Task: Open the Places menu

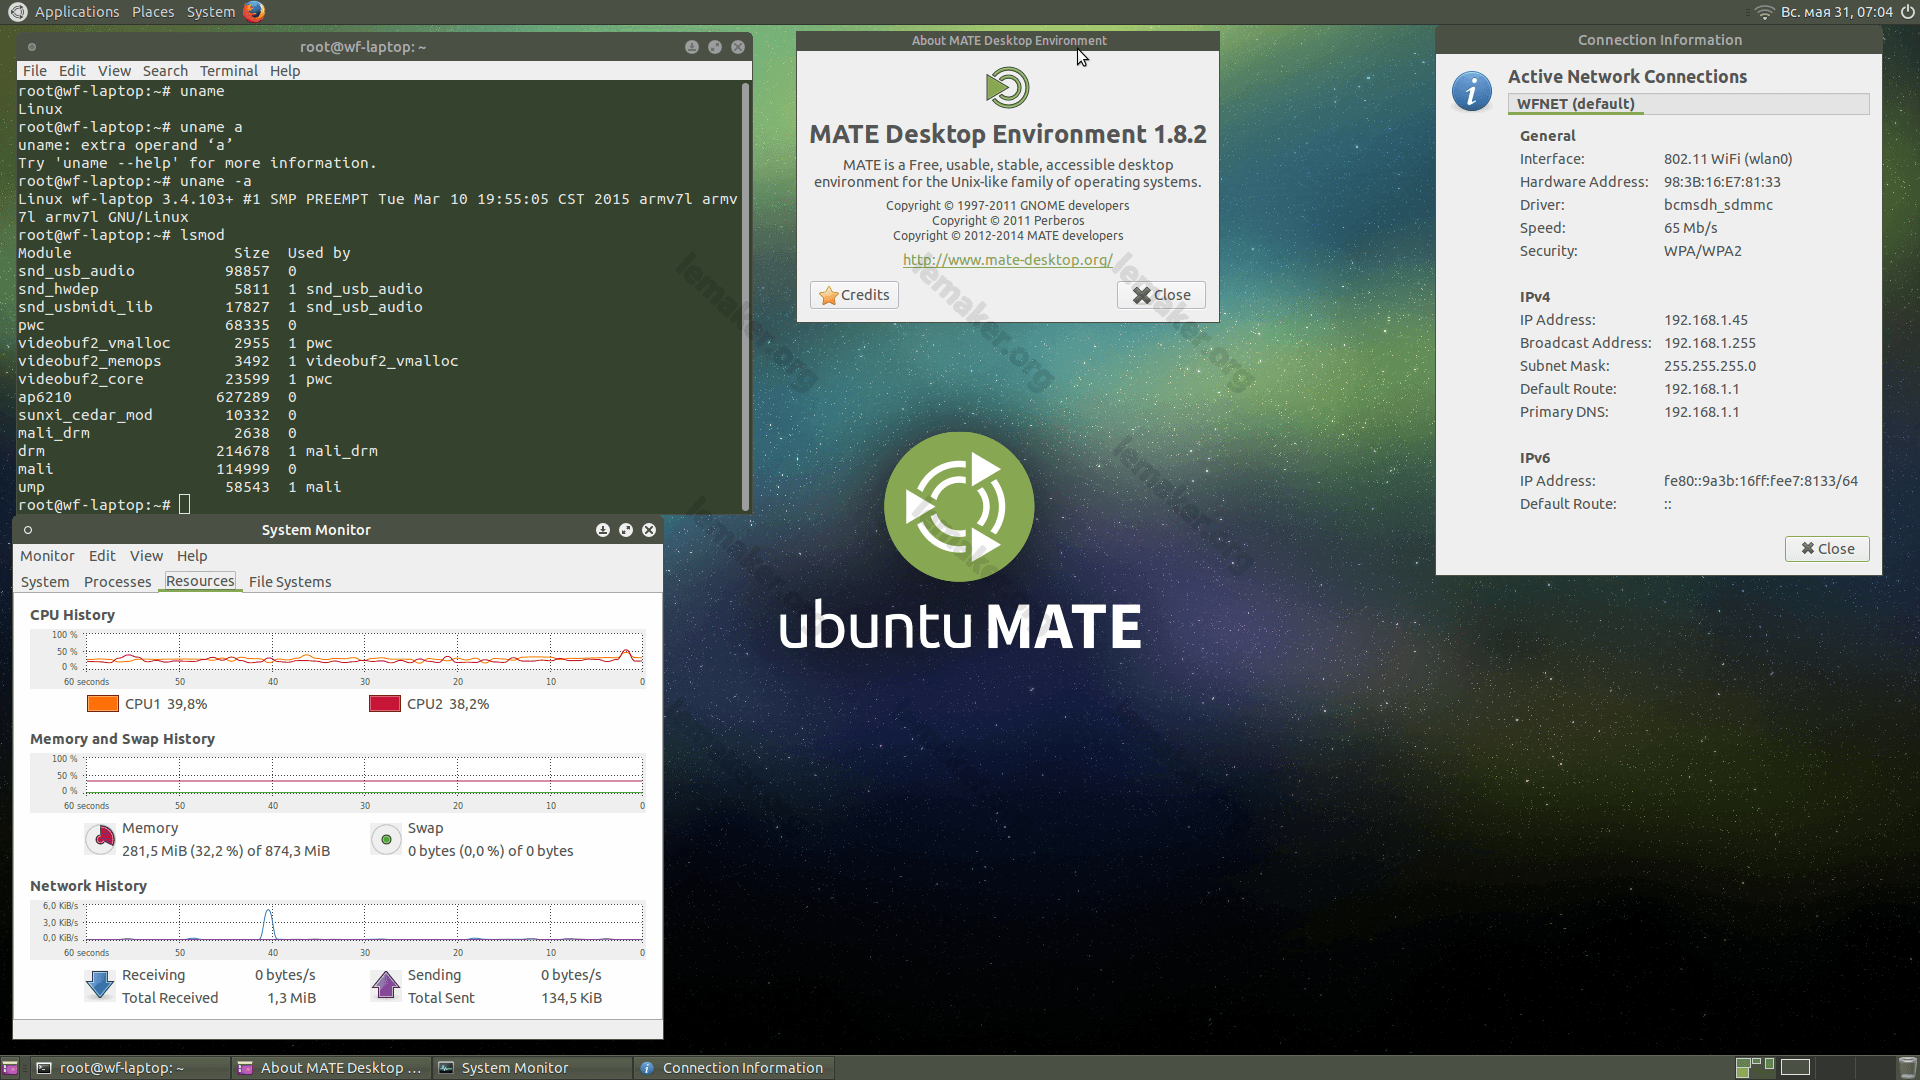Action: click(x=153, y=12)
